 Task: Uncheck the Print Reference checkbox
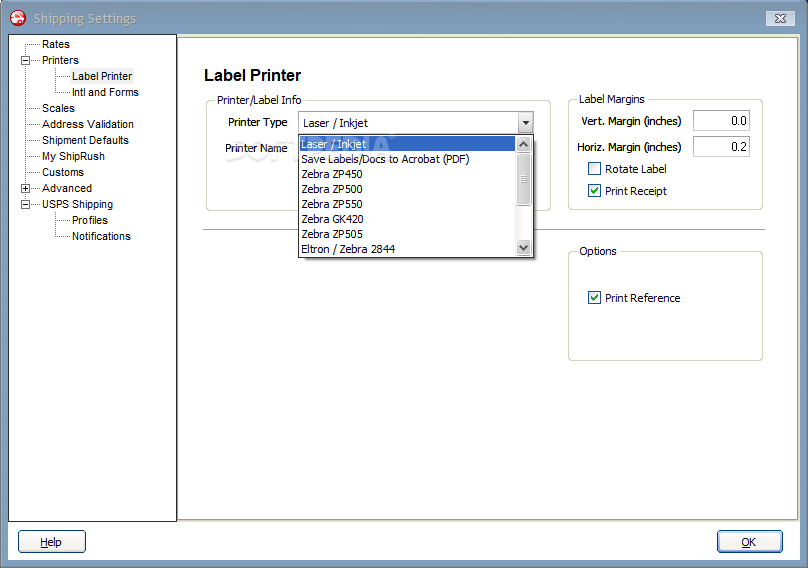[x=594, y=298]
